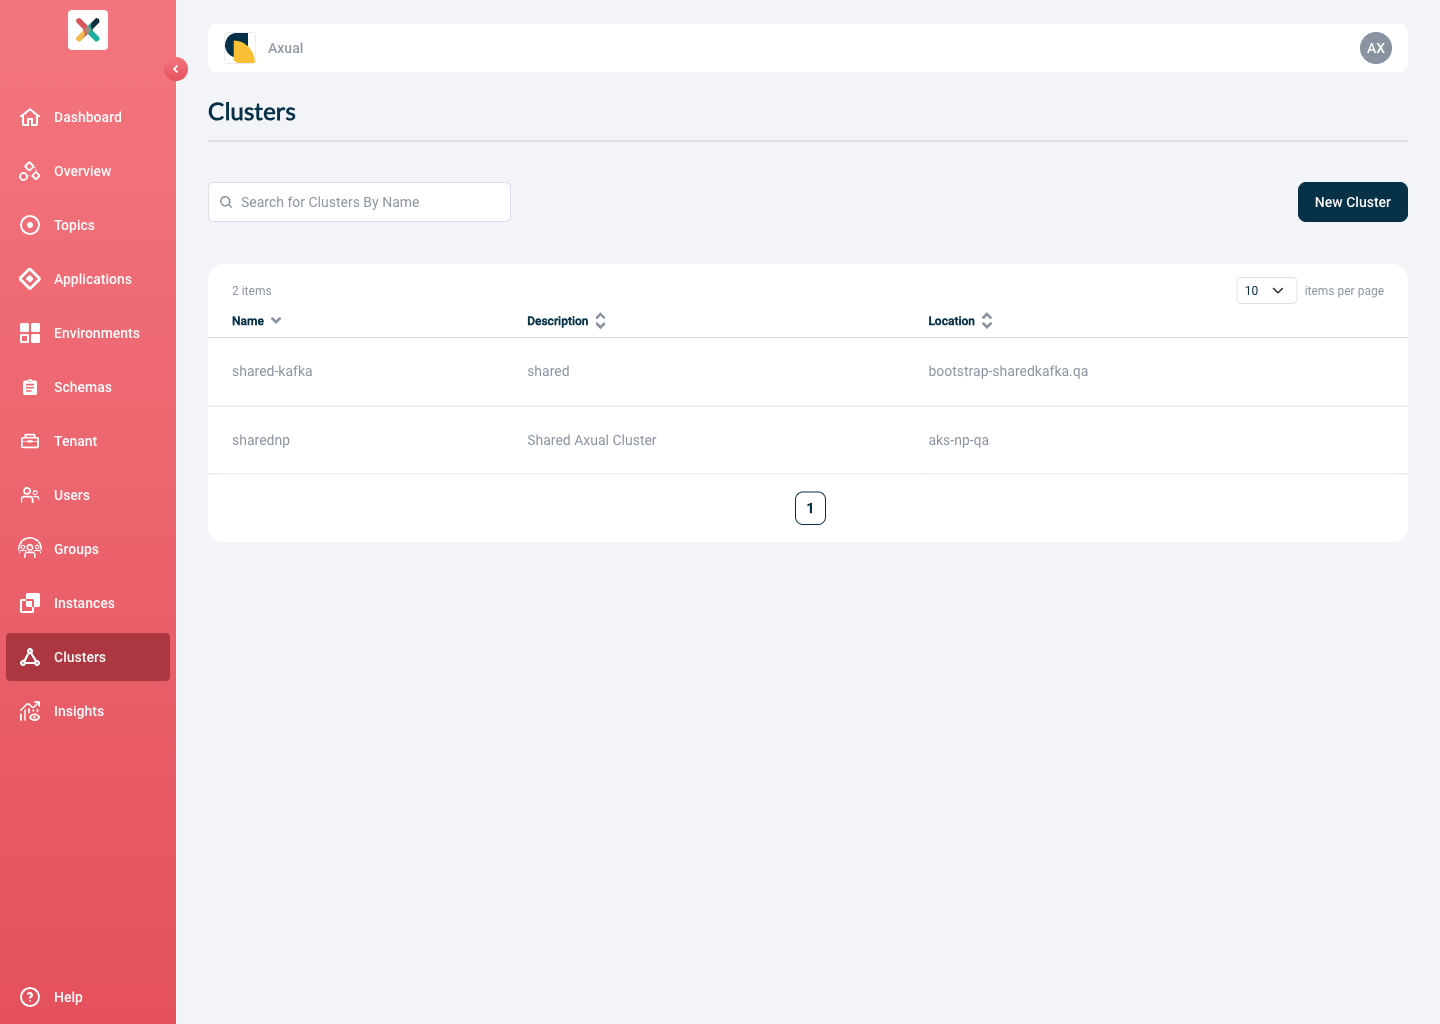Select the Environments grid icon
Viewport: 1440px width, 1024px height.
(x=30, y=333)
